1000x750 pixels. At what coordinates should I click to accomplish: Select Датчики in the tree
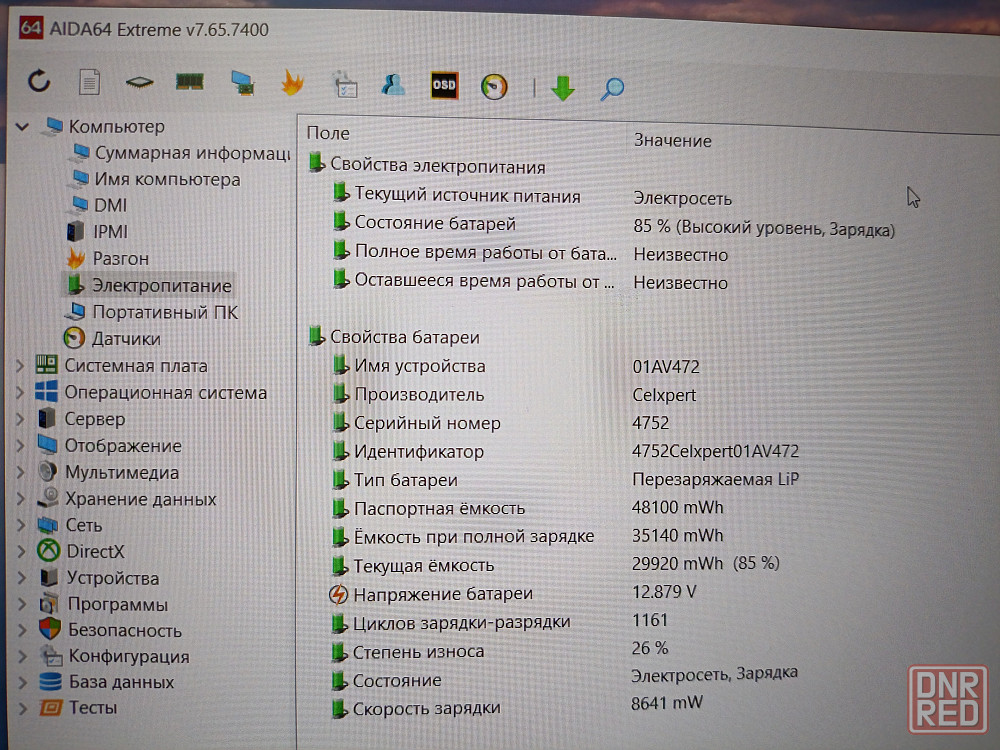click(126, 339)
